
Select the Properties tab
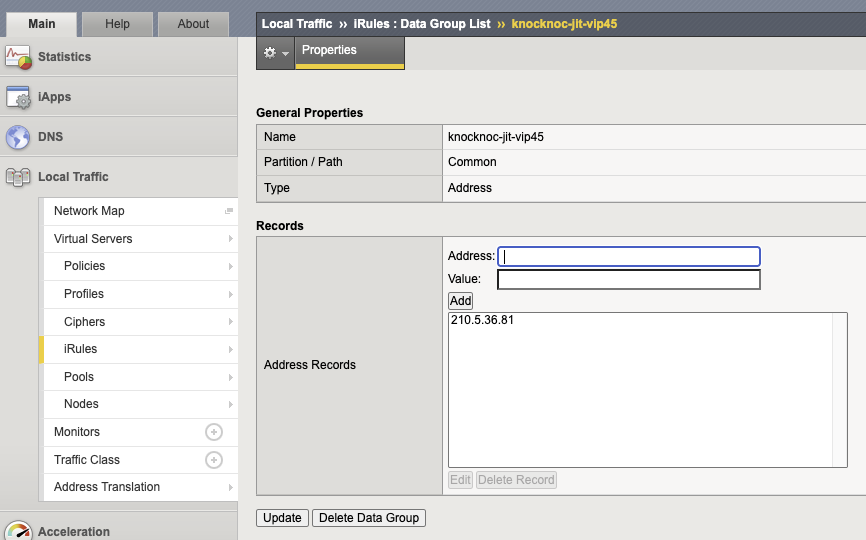(x=350, y=52)
